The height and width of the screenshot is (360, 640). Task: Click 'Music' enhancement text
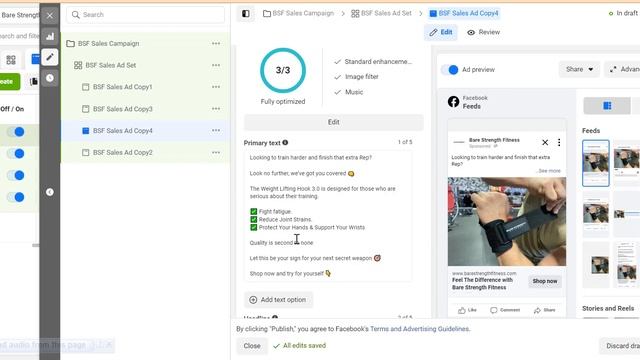coord(354,92)
